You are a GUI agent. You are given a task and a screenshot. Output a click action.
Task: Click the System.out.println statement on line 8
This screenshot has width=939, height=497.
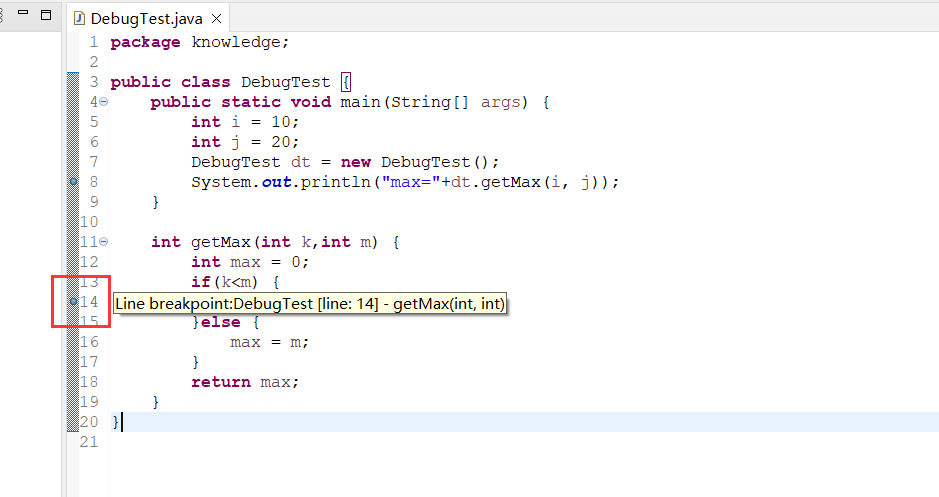tap(405, 182)
